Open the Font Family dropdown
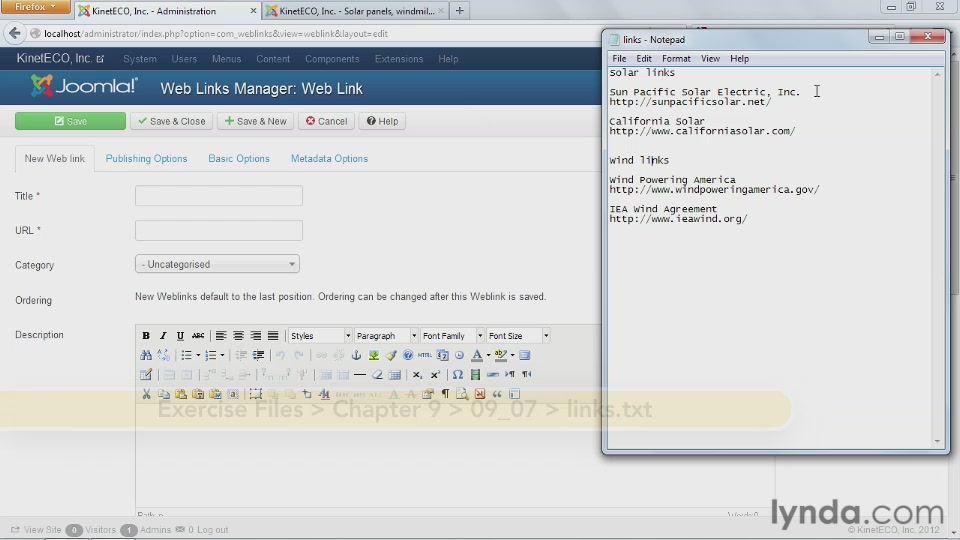960x540 pixels. (452, 336)
